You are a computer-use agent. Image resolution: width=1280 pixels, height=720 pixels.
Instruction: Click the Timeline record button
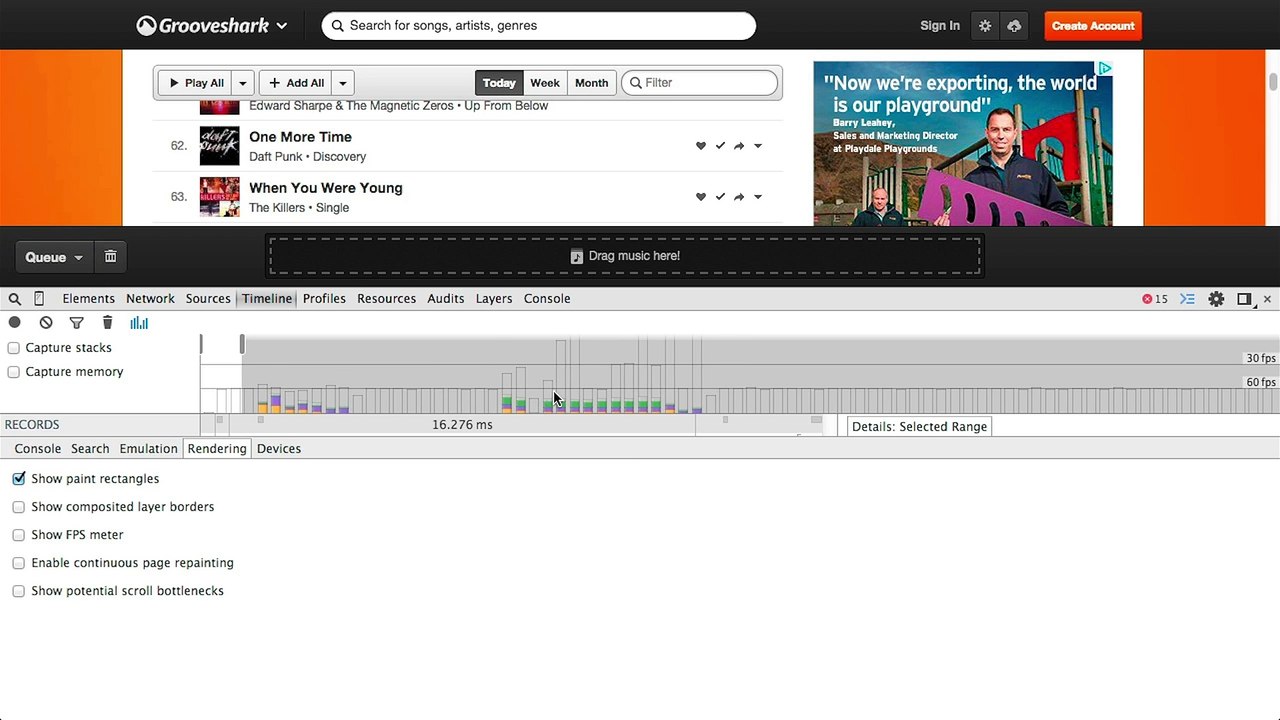pos(15,322)
